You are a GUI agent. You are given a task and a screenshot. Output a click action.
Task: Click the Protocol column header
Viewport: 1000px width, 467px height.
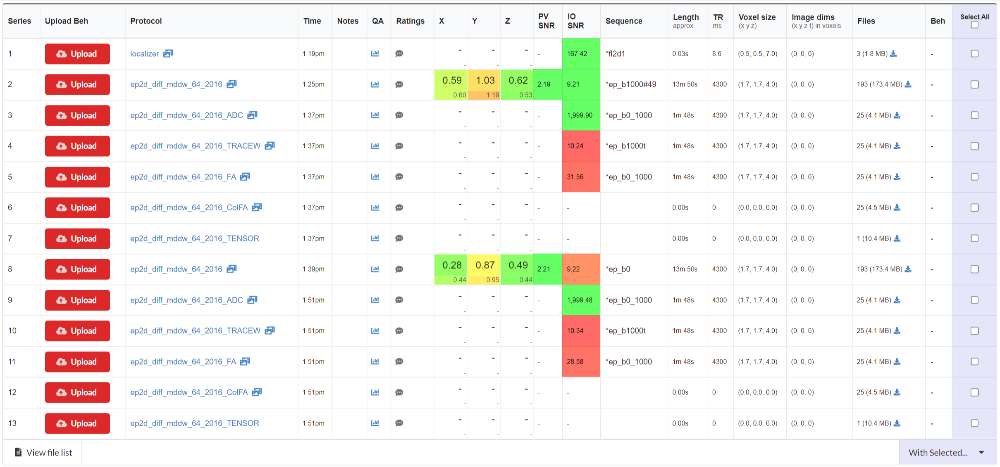tap(146, 20)
